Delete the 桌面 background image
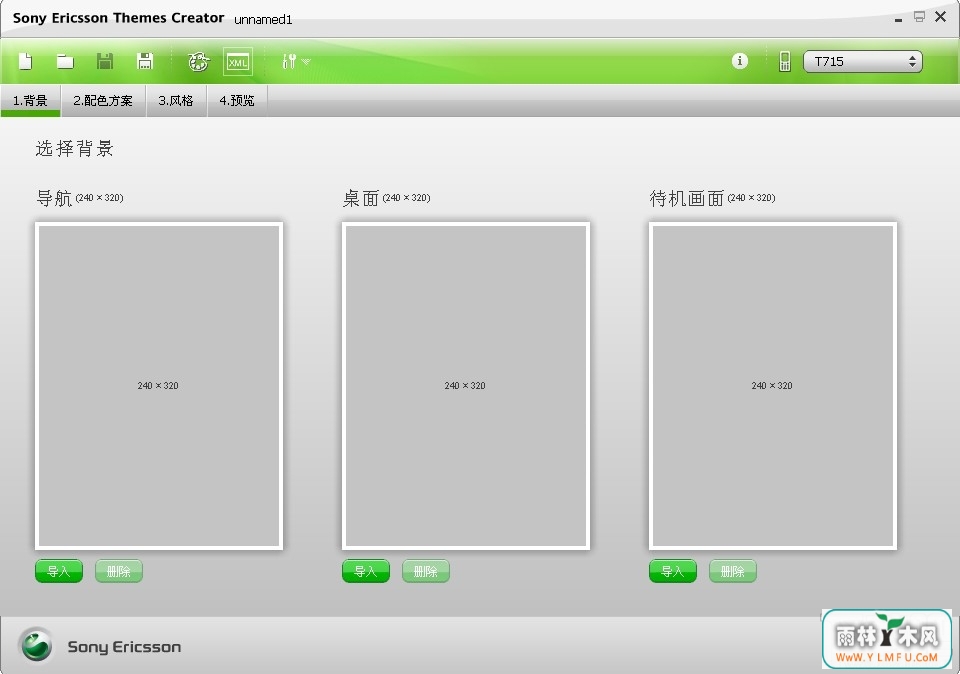Screen dimensions: 960x674 (426, 571)
